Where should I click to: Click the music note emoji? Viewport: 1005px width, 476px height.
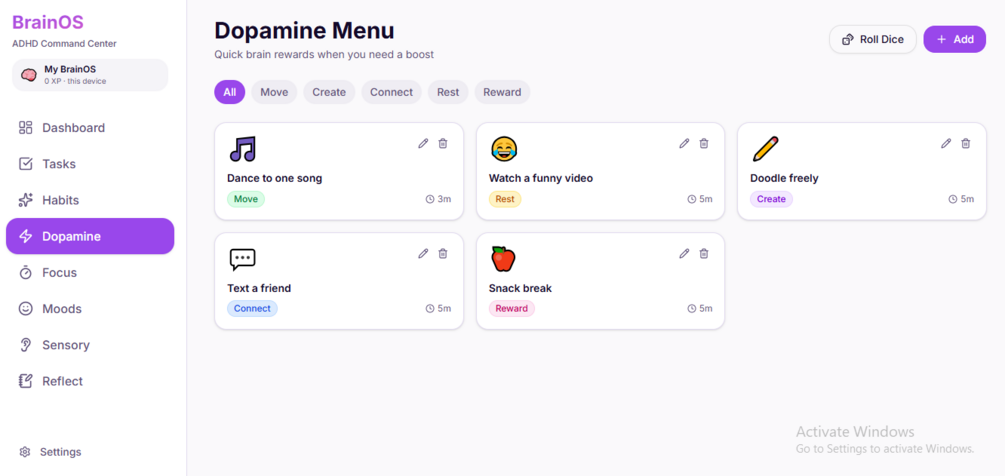click(242, 149)
